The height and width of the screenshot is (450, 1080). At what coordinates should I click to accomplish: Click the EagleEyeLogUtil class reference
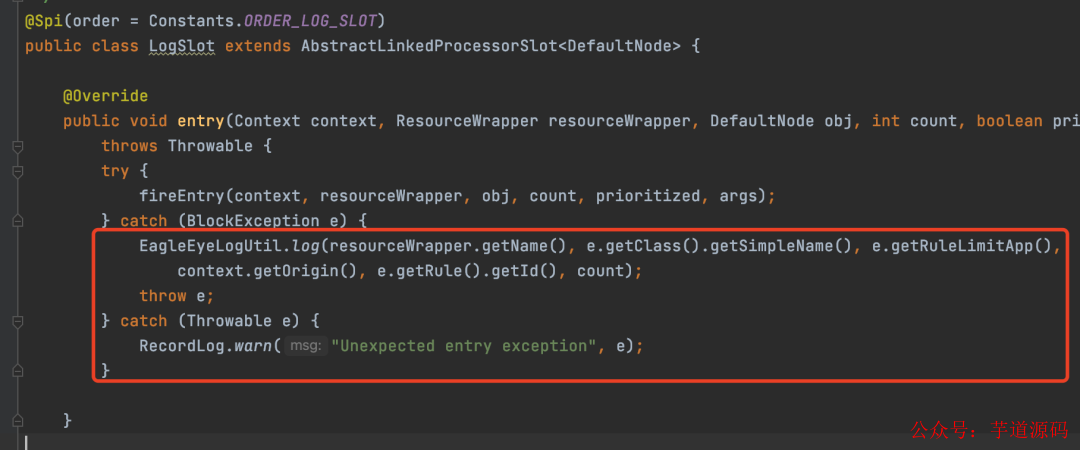(x=210, y=245)
